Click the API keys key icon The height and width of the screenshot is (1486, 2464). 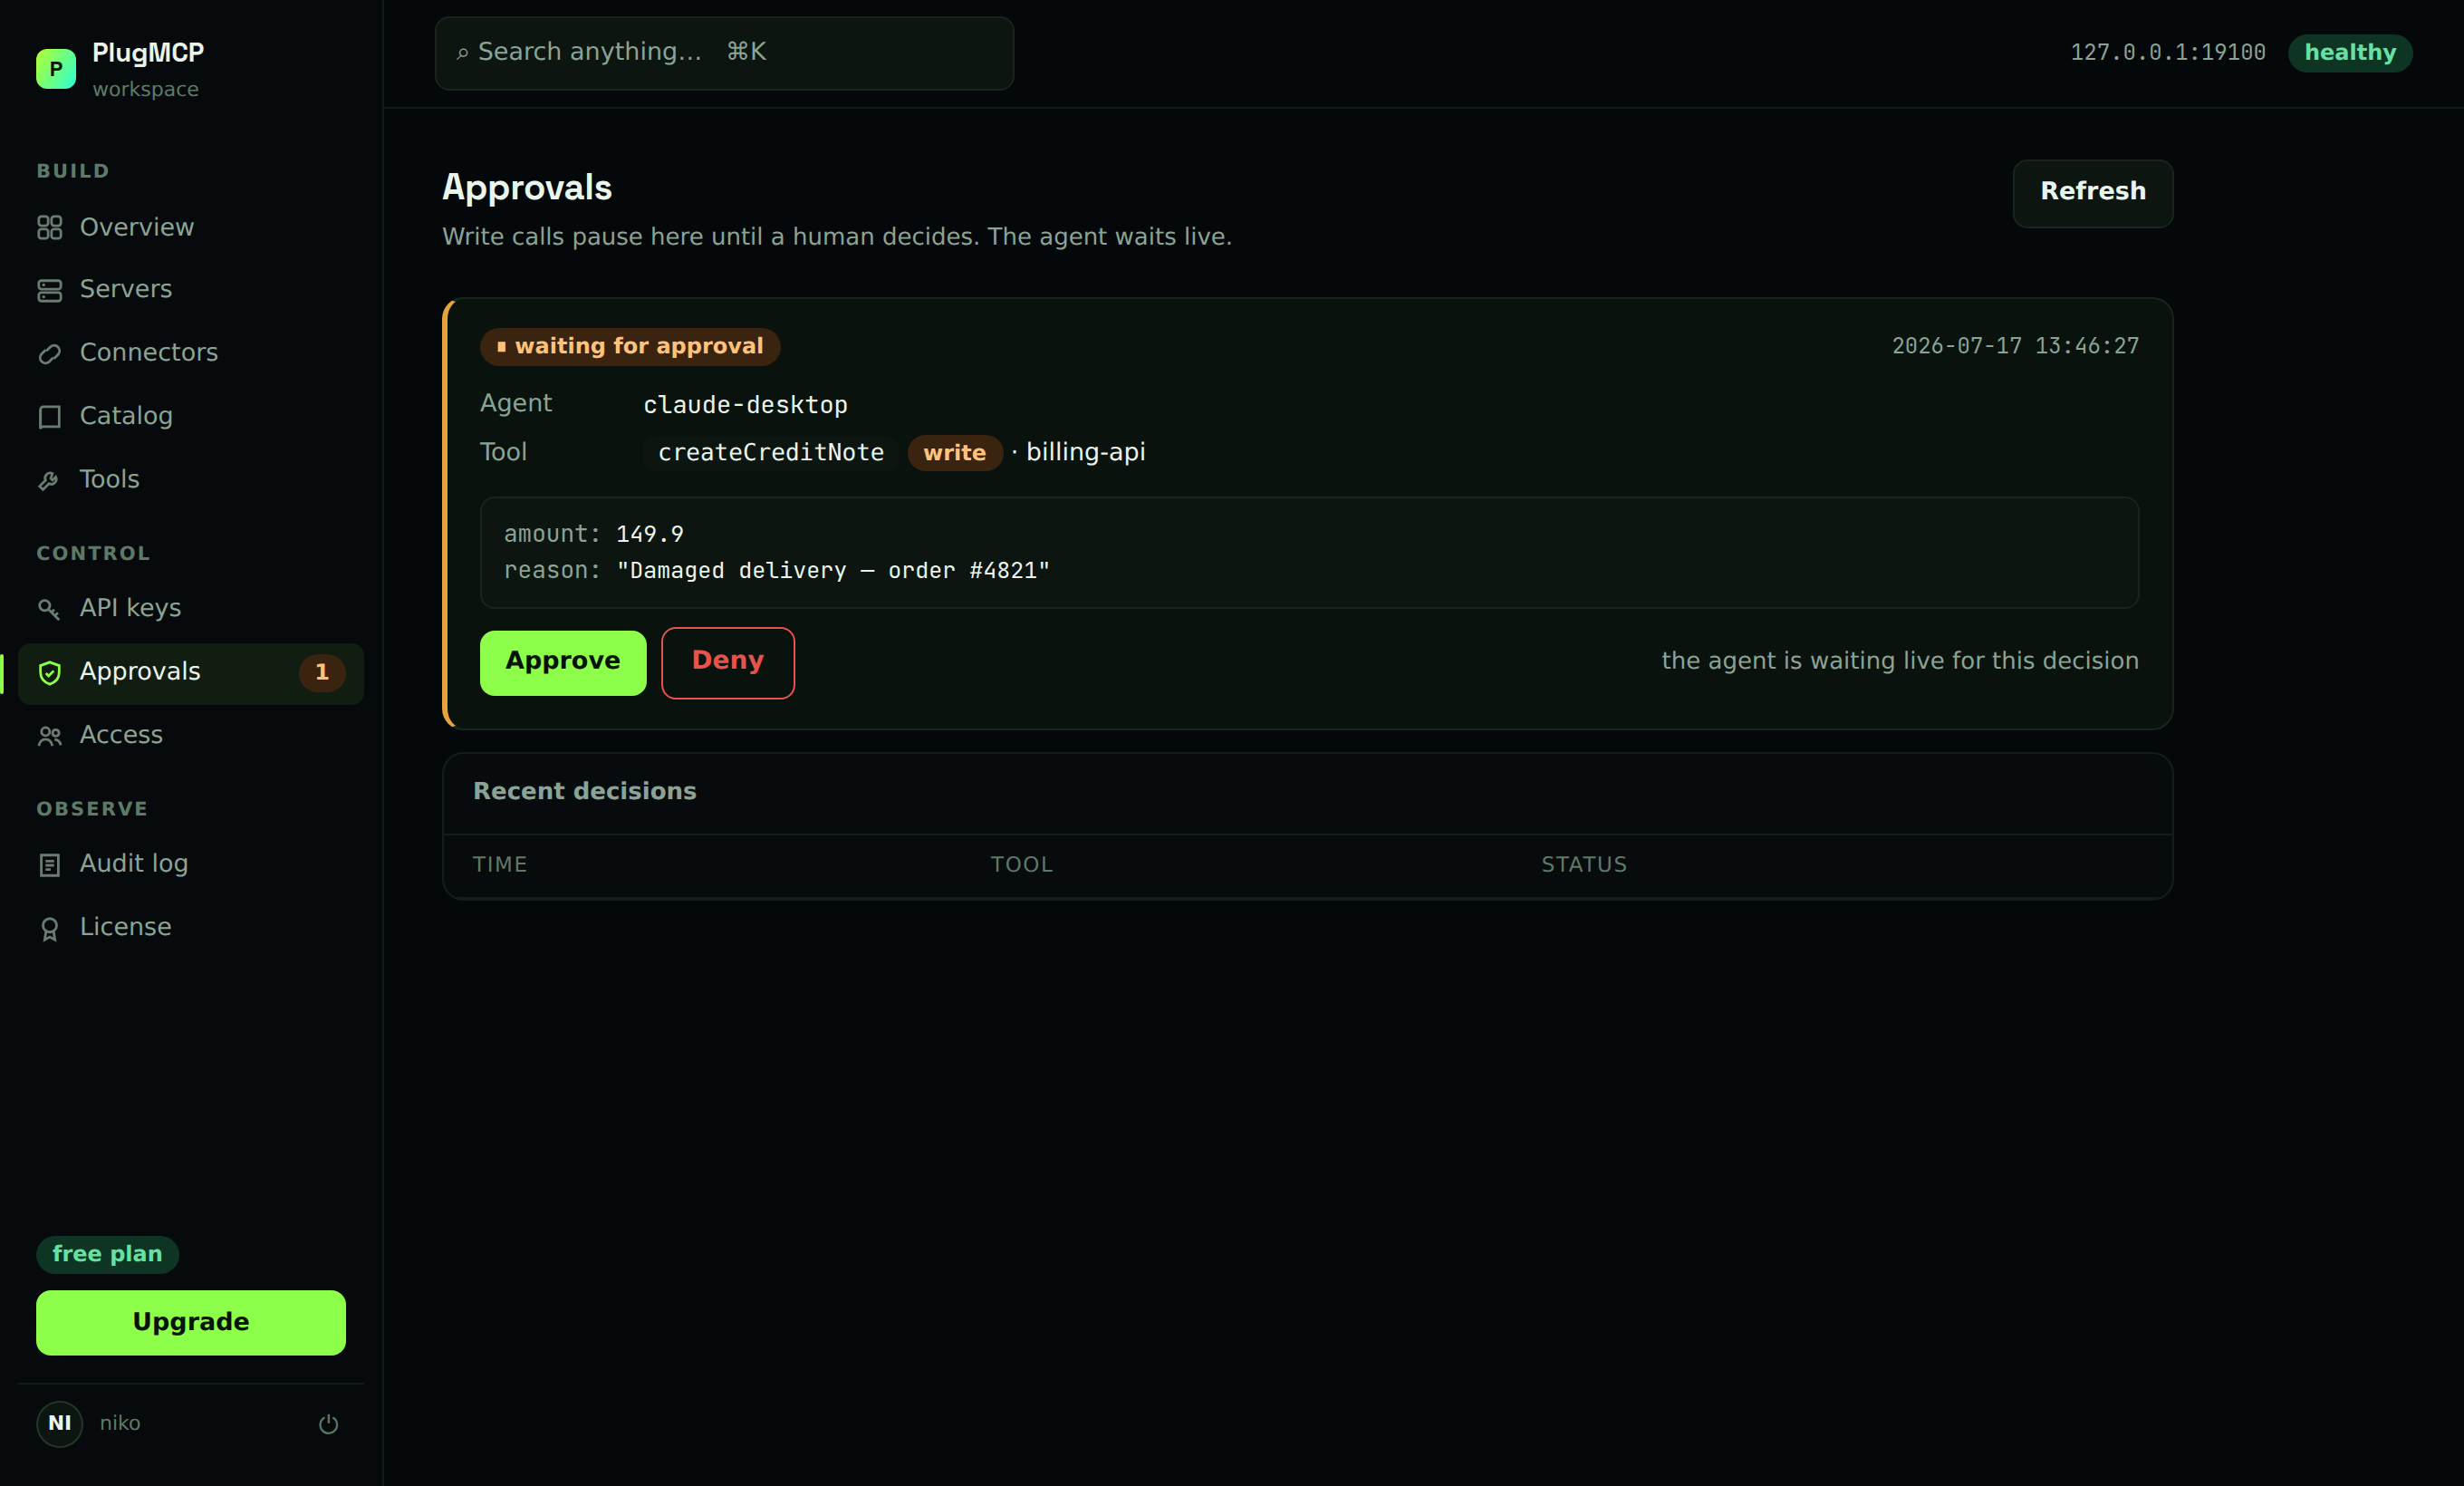[49, 609]
